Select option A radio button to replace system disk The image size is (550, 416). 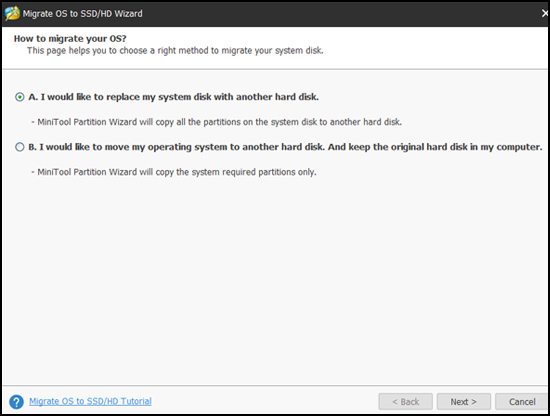[x=20, y=97]
